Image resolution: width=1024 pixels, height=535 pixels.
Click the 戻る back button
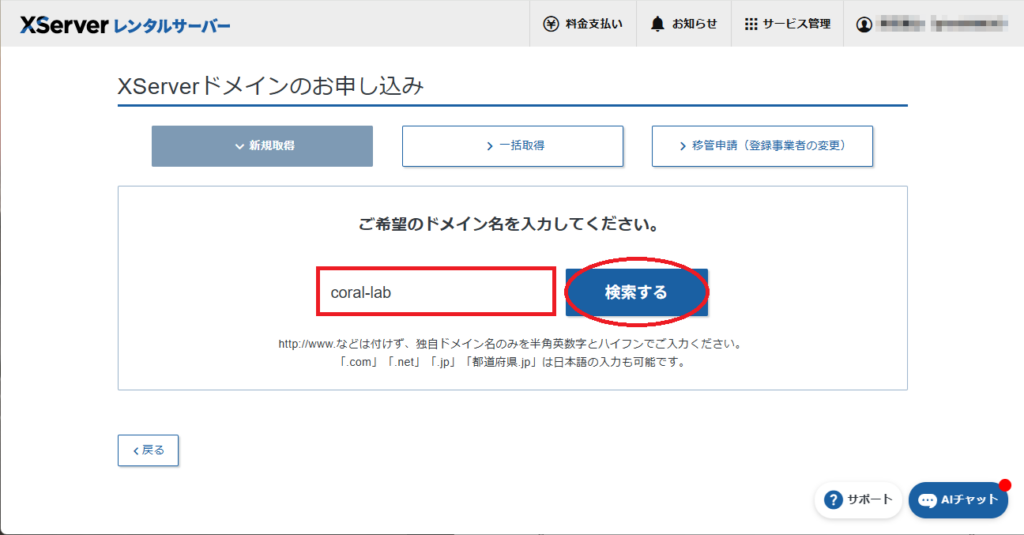(x=148, y=450)
